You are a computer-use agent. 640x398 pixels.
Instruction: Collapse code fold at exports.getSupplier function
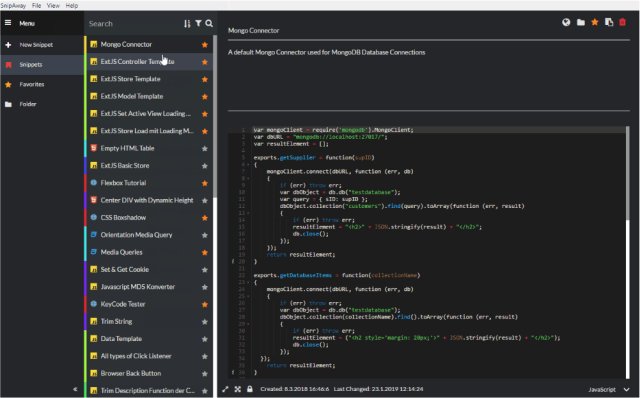point(248,164)
